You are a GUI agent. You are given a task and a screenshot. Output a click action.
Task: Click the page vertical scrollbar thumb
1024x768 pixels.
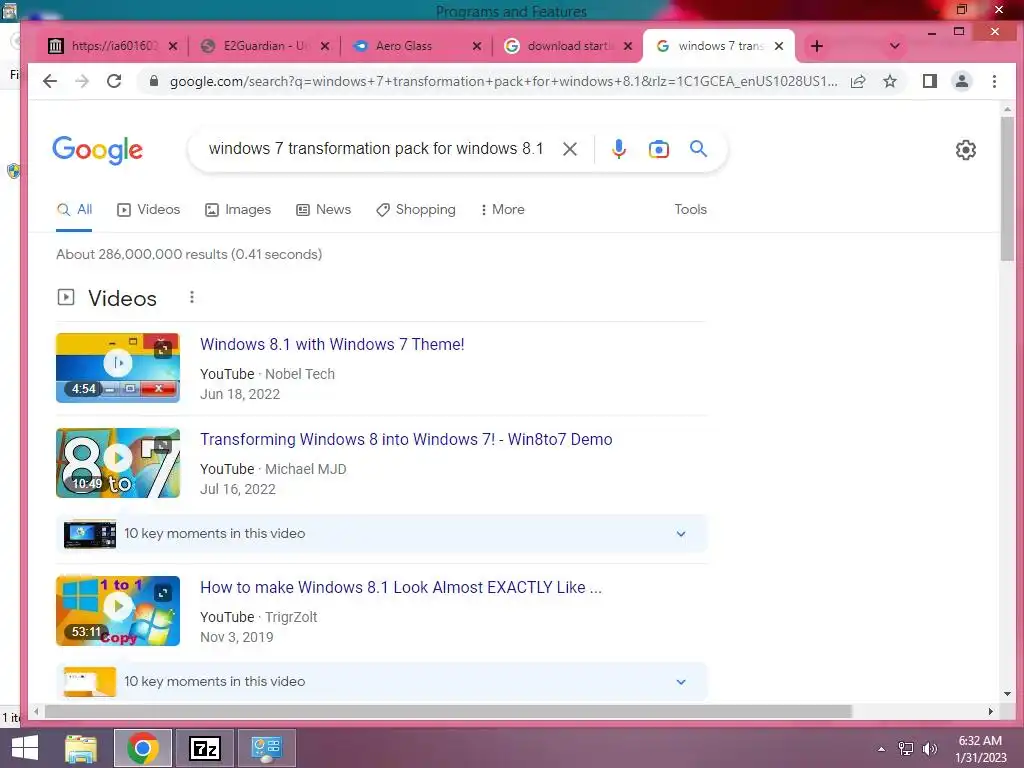point(1007,189)
